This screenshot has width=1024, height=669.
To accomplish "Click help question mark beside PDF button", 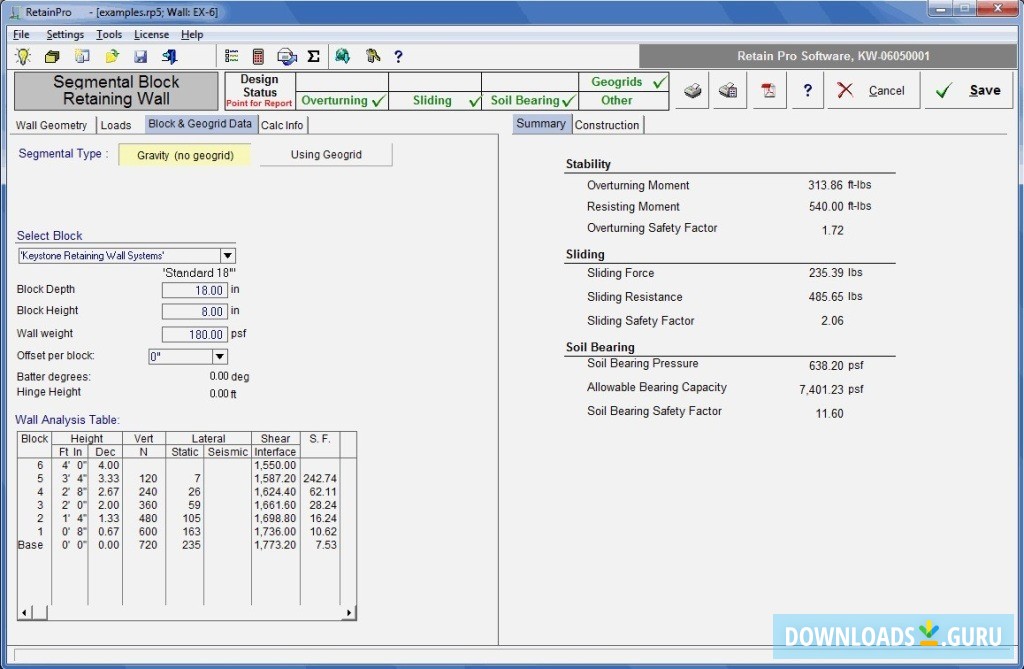I will [x=807, y=90].
